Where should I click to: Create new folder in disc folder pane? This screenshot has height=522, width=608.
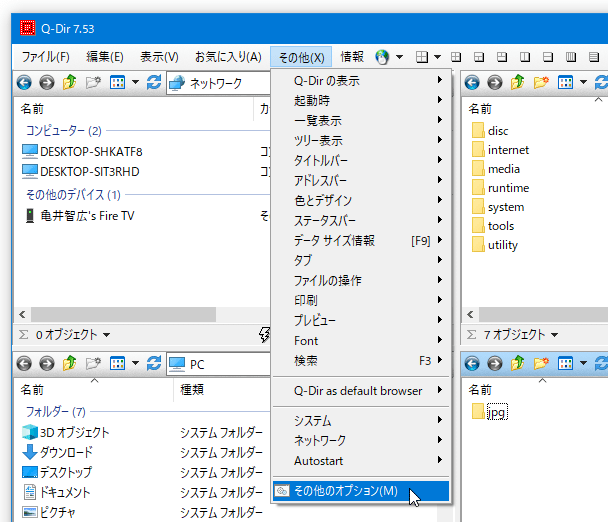541,82
